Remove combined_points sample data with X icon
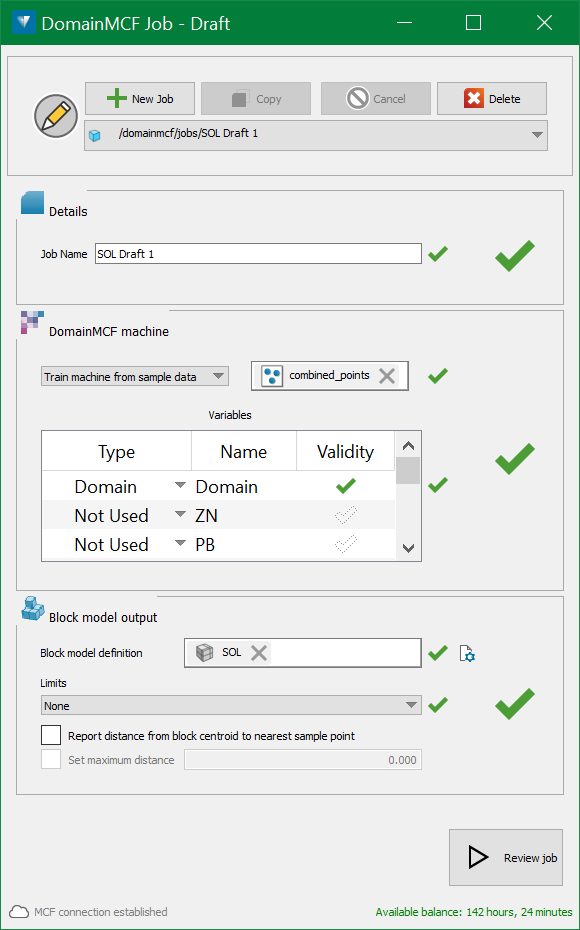Screen dimensions: 580x930 387,375
